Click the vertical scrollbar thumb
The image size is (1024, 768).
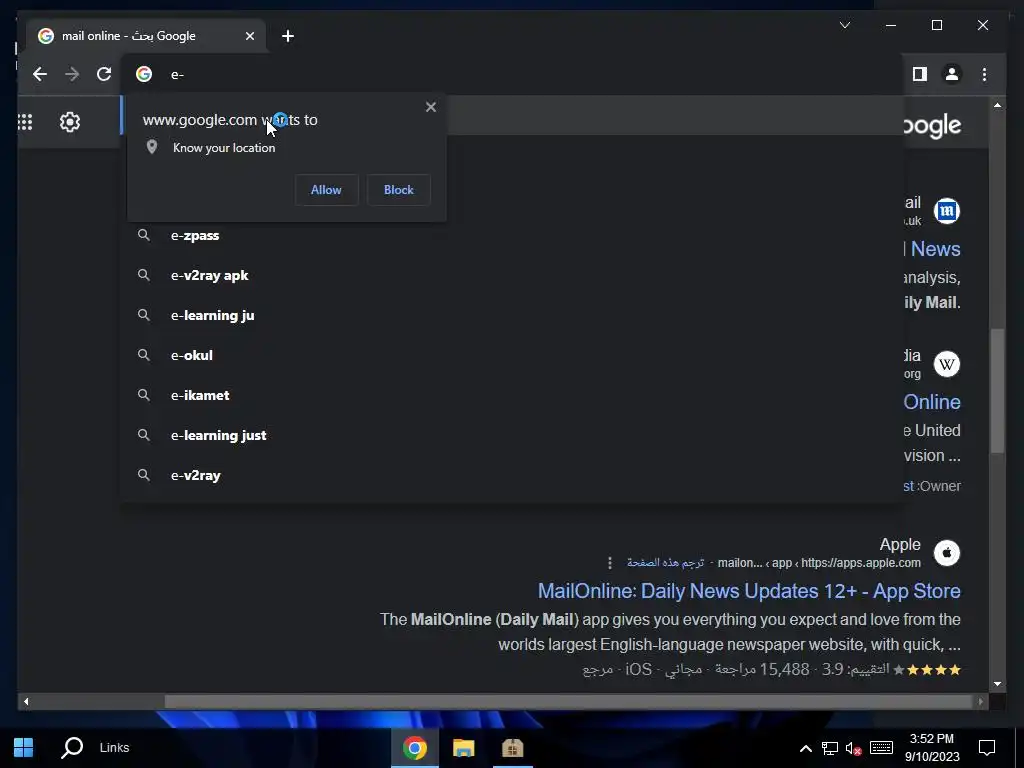(997, 391)
